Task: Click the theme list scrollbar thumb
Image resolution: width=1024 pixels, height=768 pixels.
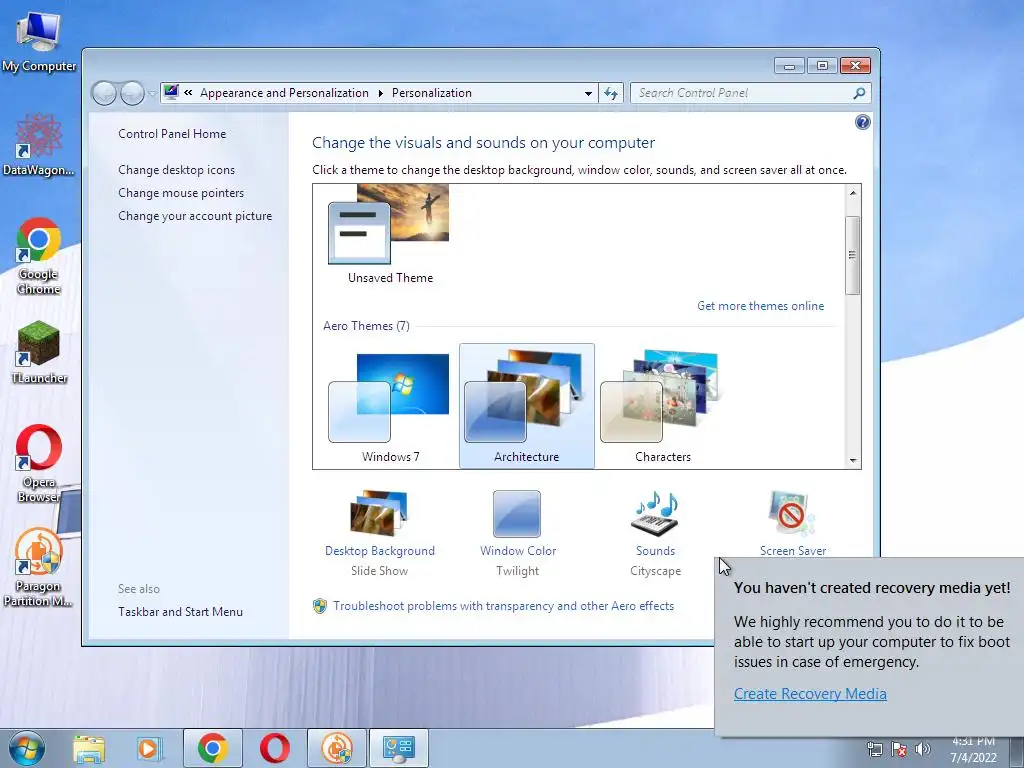Action: [852, 255]
